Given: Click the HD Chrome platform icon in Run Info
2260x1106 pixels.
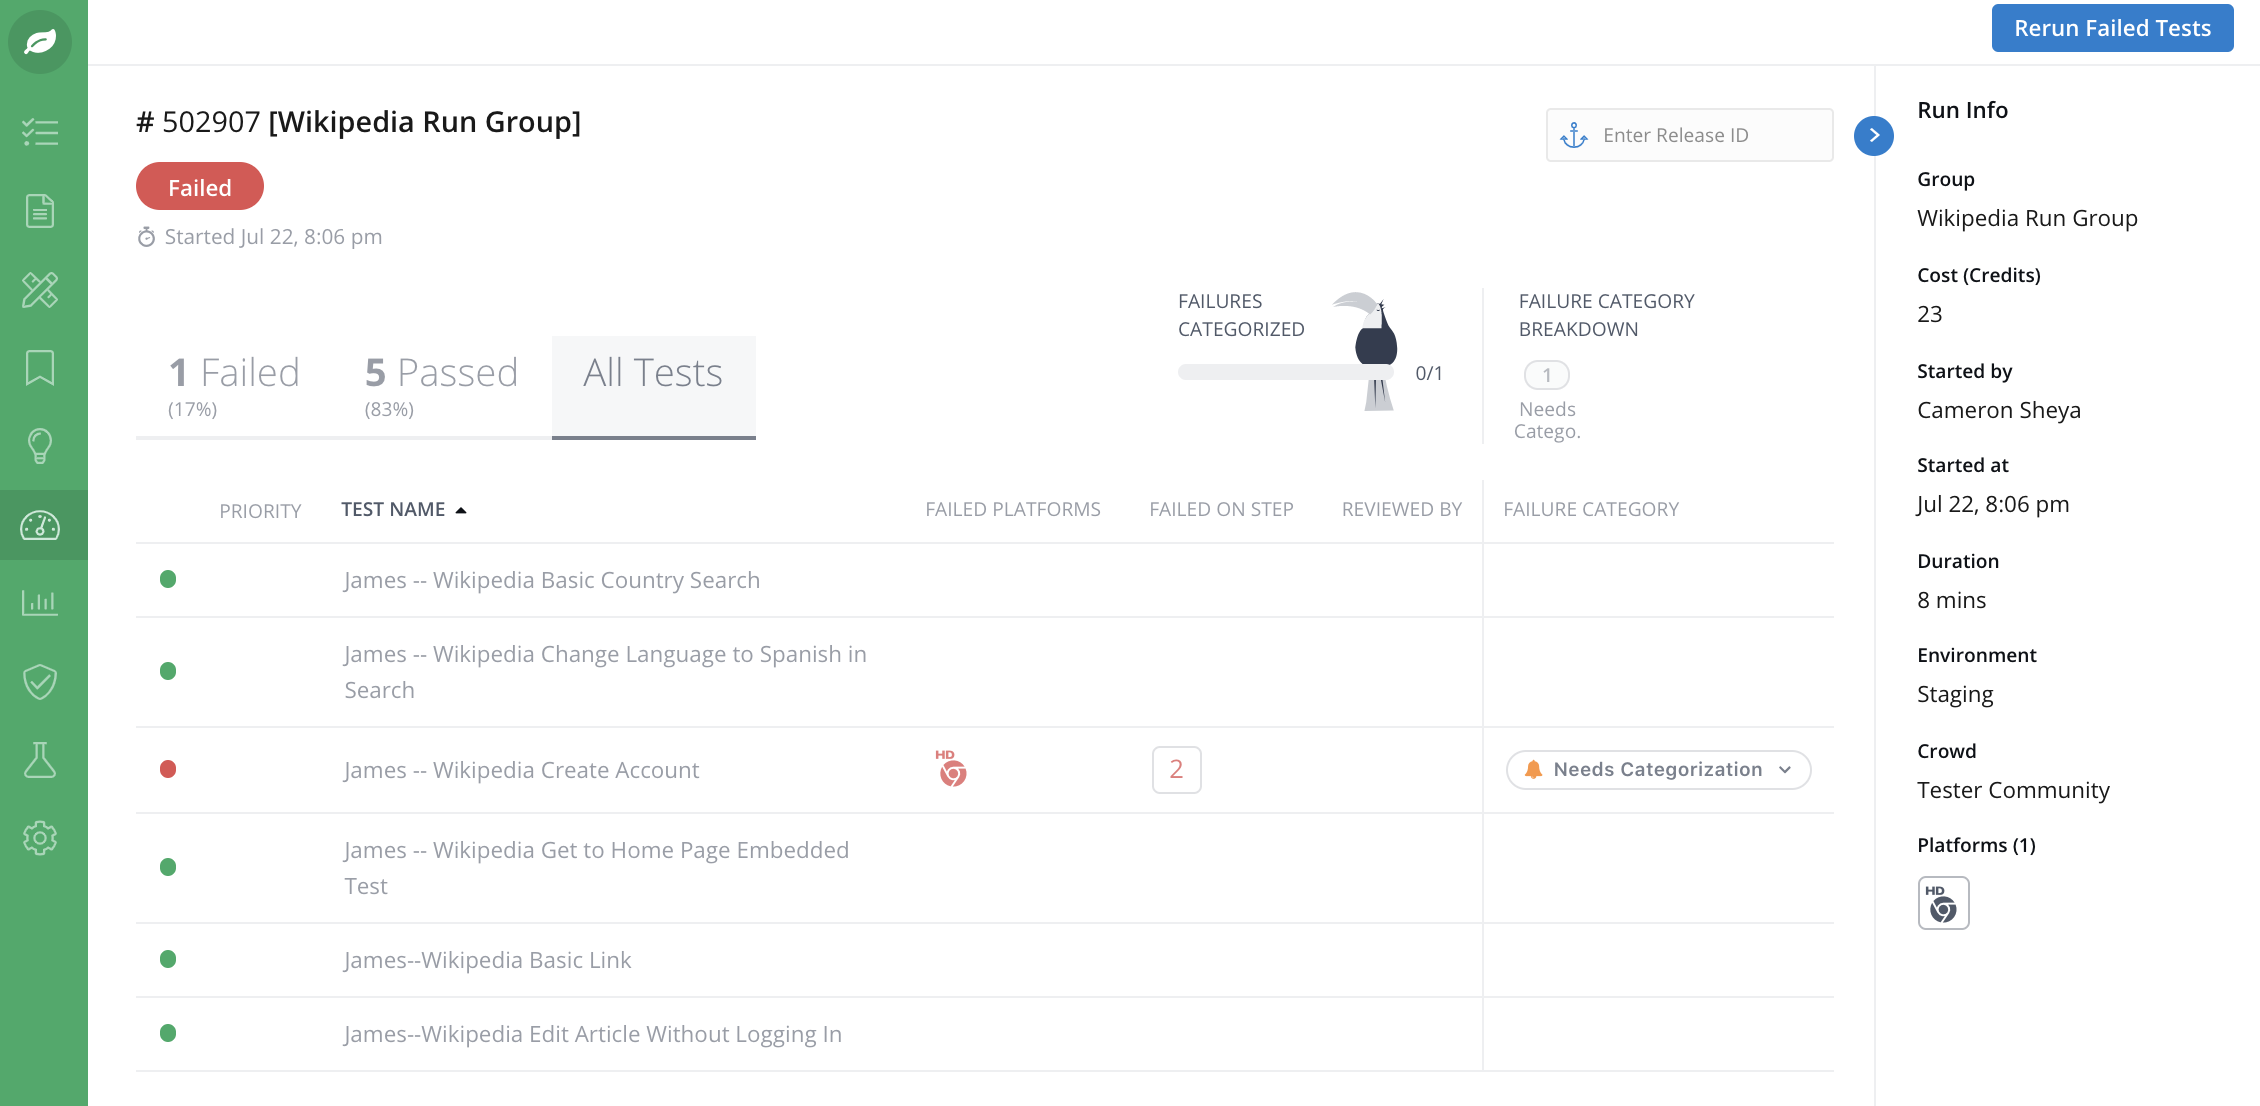Looking at the screenshot, I should 1942,903.
